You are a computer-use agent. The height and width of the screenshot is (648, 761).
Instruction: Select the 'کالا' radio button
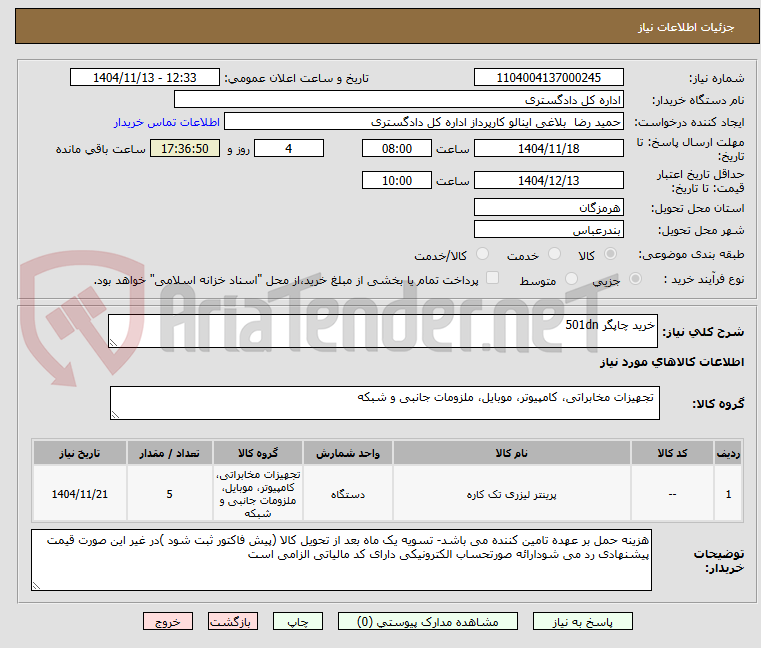coord(610,254)
